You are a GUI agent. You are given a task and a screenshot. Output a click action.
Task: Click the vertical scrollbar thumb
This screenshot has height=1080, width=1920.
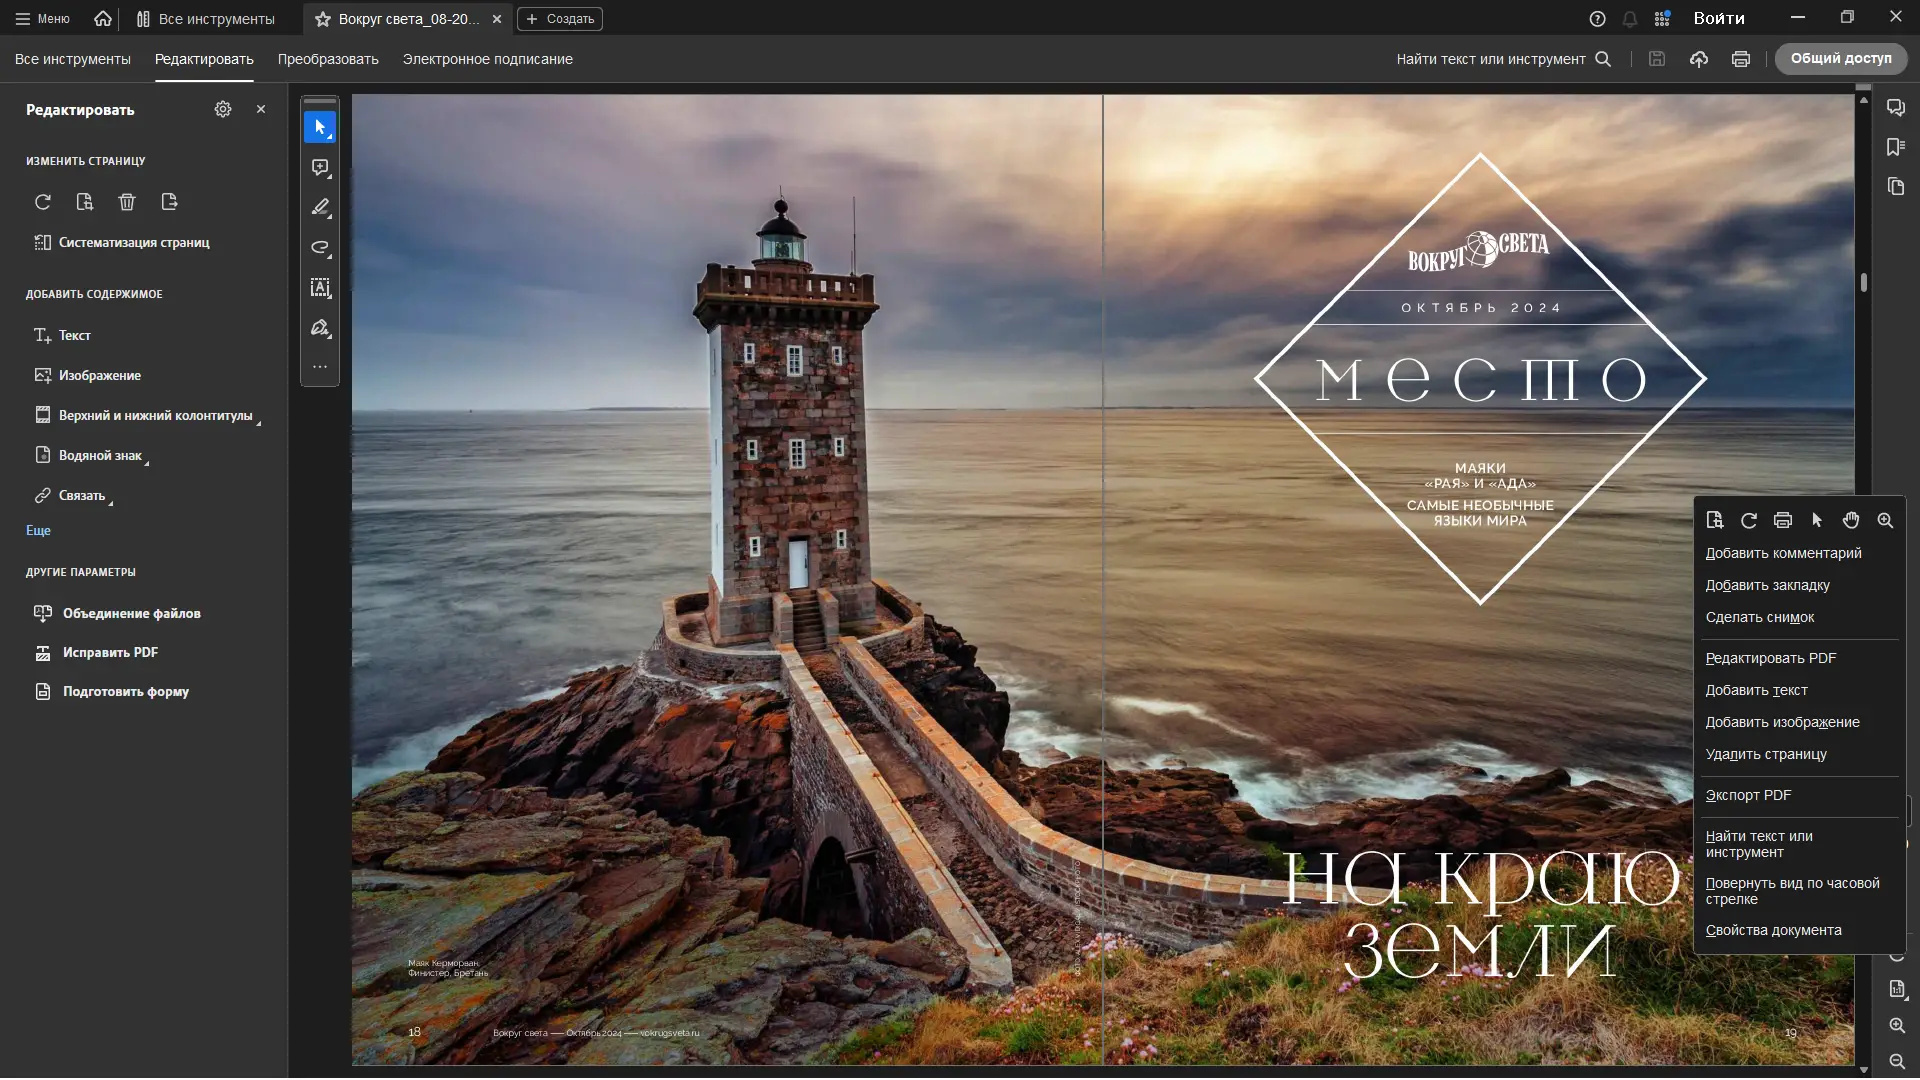click(x=1864, y=283)
